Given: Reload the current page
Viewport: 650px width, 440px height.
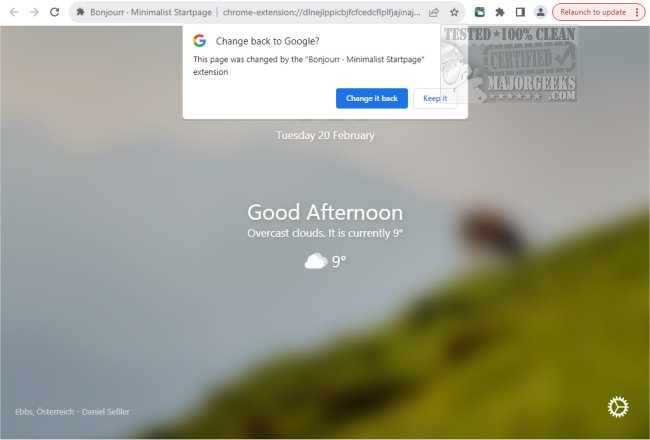Looking at the screenshot, I should click(54, 12).
